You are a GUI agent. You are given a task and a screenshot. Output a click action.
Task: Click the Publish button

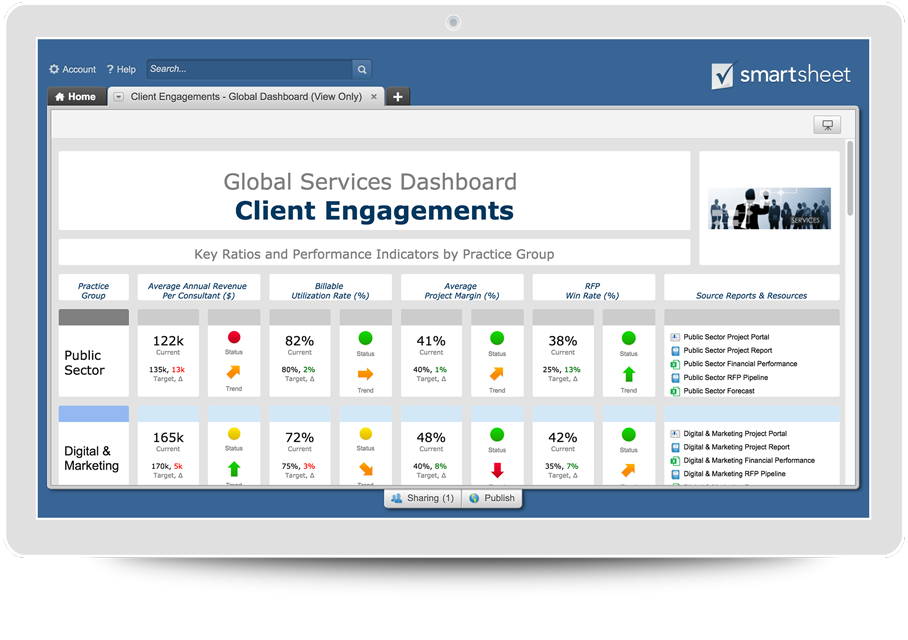[491, 498]
